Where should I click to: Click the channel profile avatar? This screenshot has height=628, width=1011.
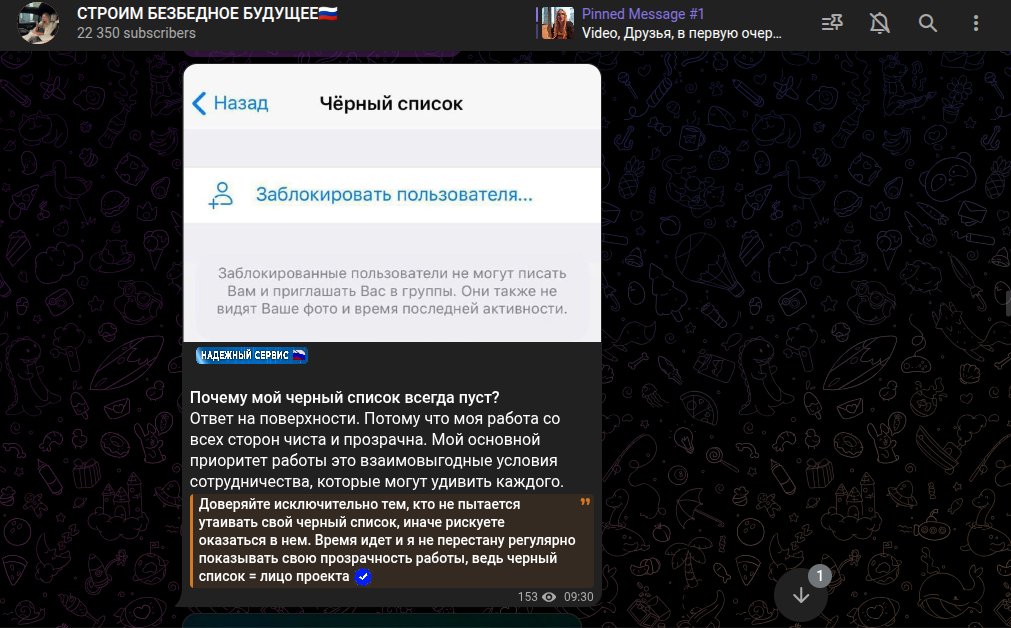pos(38,24)
